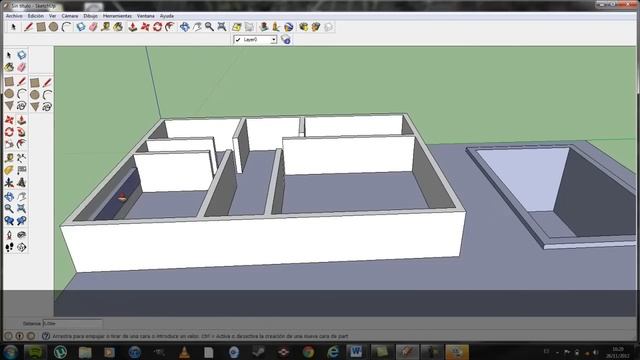Open the Dibujo menu
The width and height of the screenshot is (640, 360).
91,16
